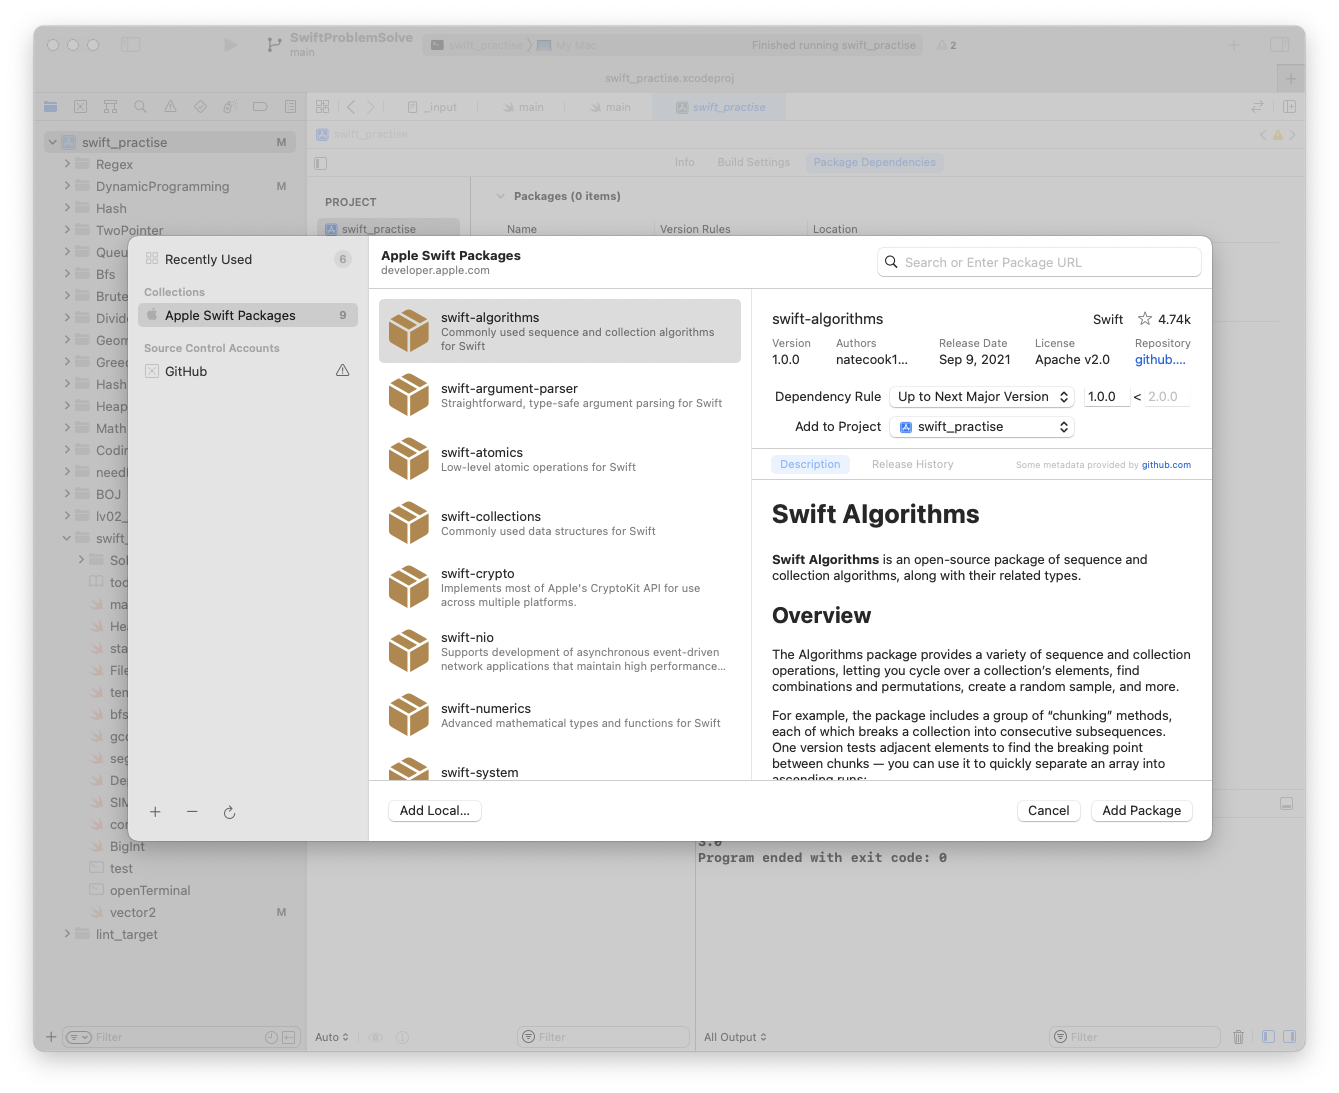1339x1093 pixels.
Task: Click the star icon beside 4.74k
Action: [x=1145, y=319]
